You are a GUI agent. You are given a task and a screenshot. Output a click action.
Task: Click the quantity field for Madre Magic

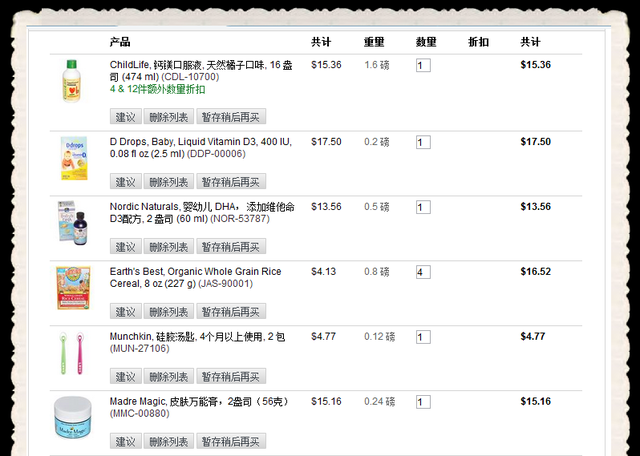[423, 402]
